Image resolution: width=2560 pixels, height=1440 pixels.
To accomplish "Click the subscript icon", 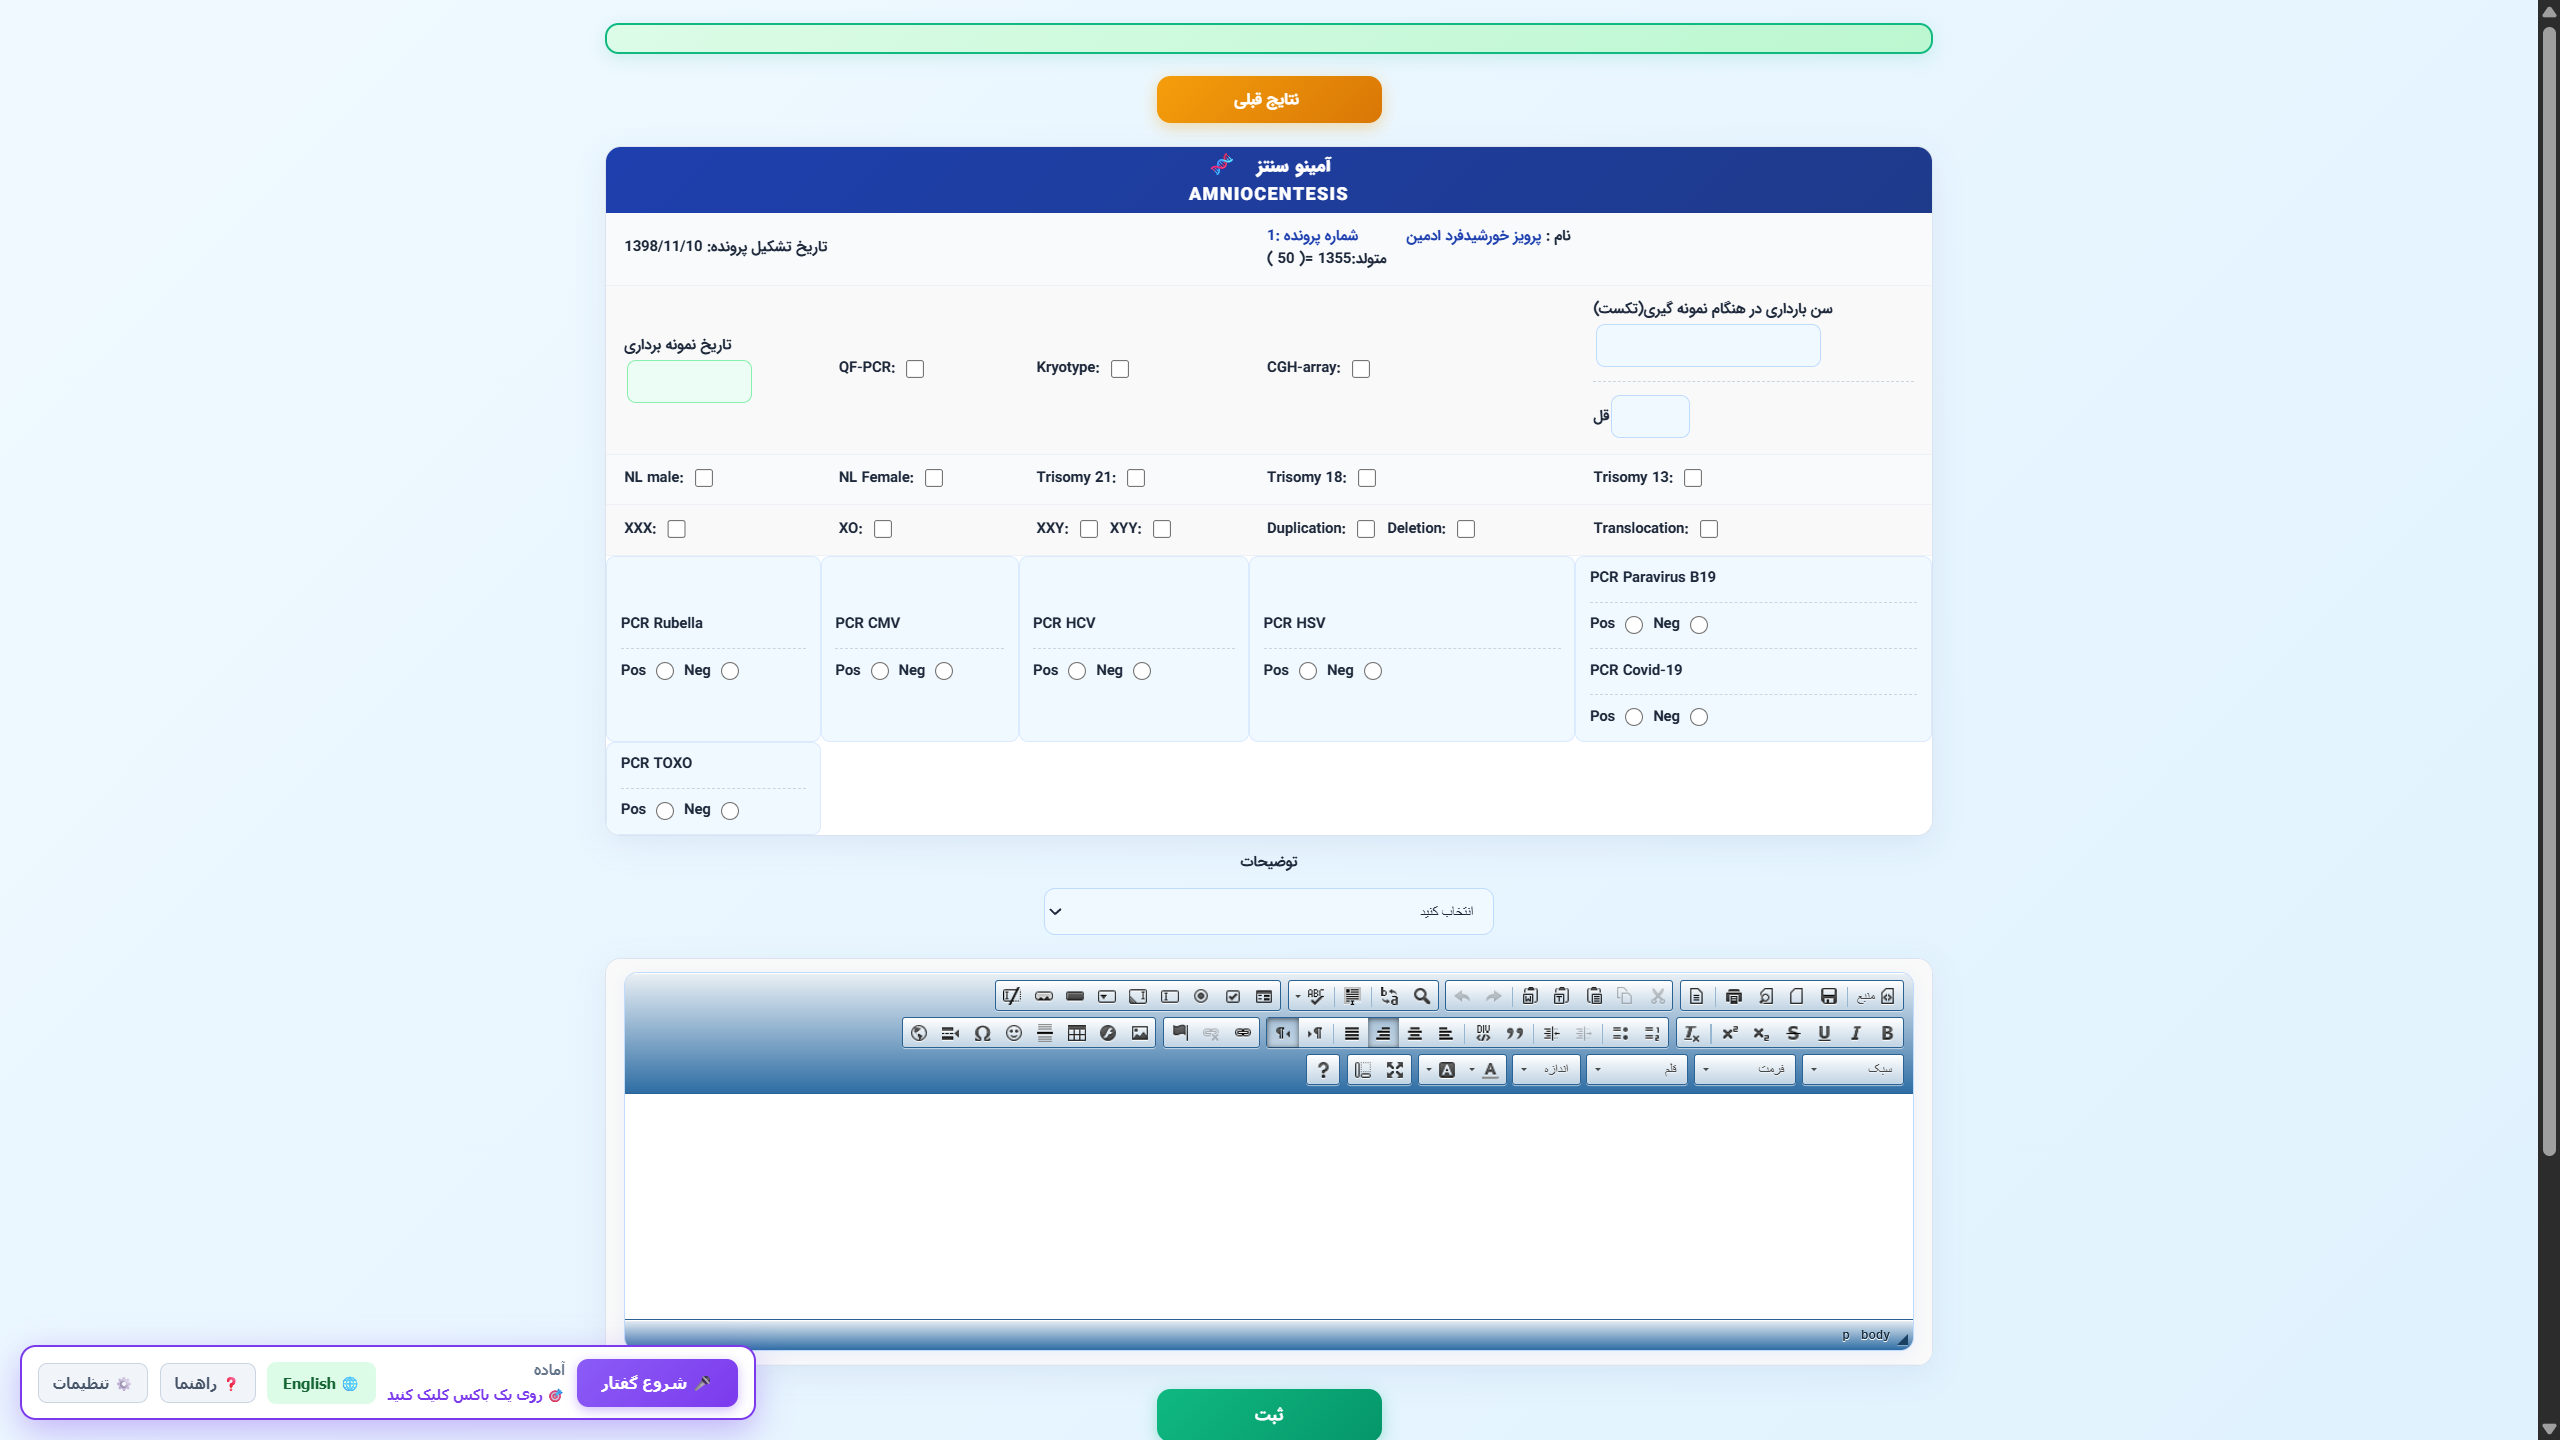I will [1761, 1033].
